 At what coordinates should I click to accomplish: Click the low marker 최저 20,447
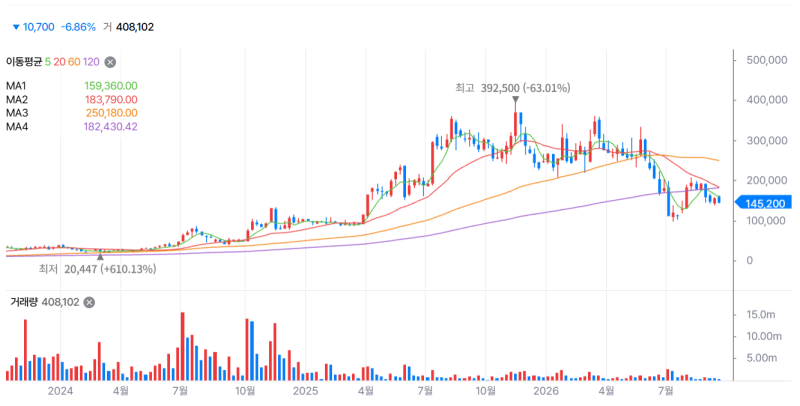tap(97, 269)
